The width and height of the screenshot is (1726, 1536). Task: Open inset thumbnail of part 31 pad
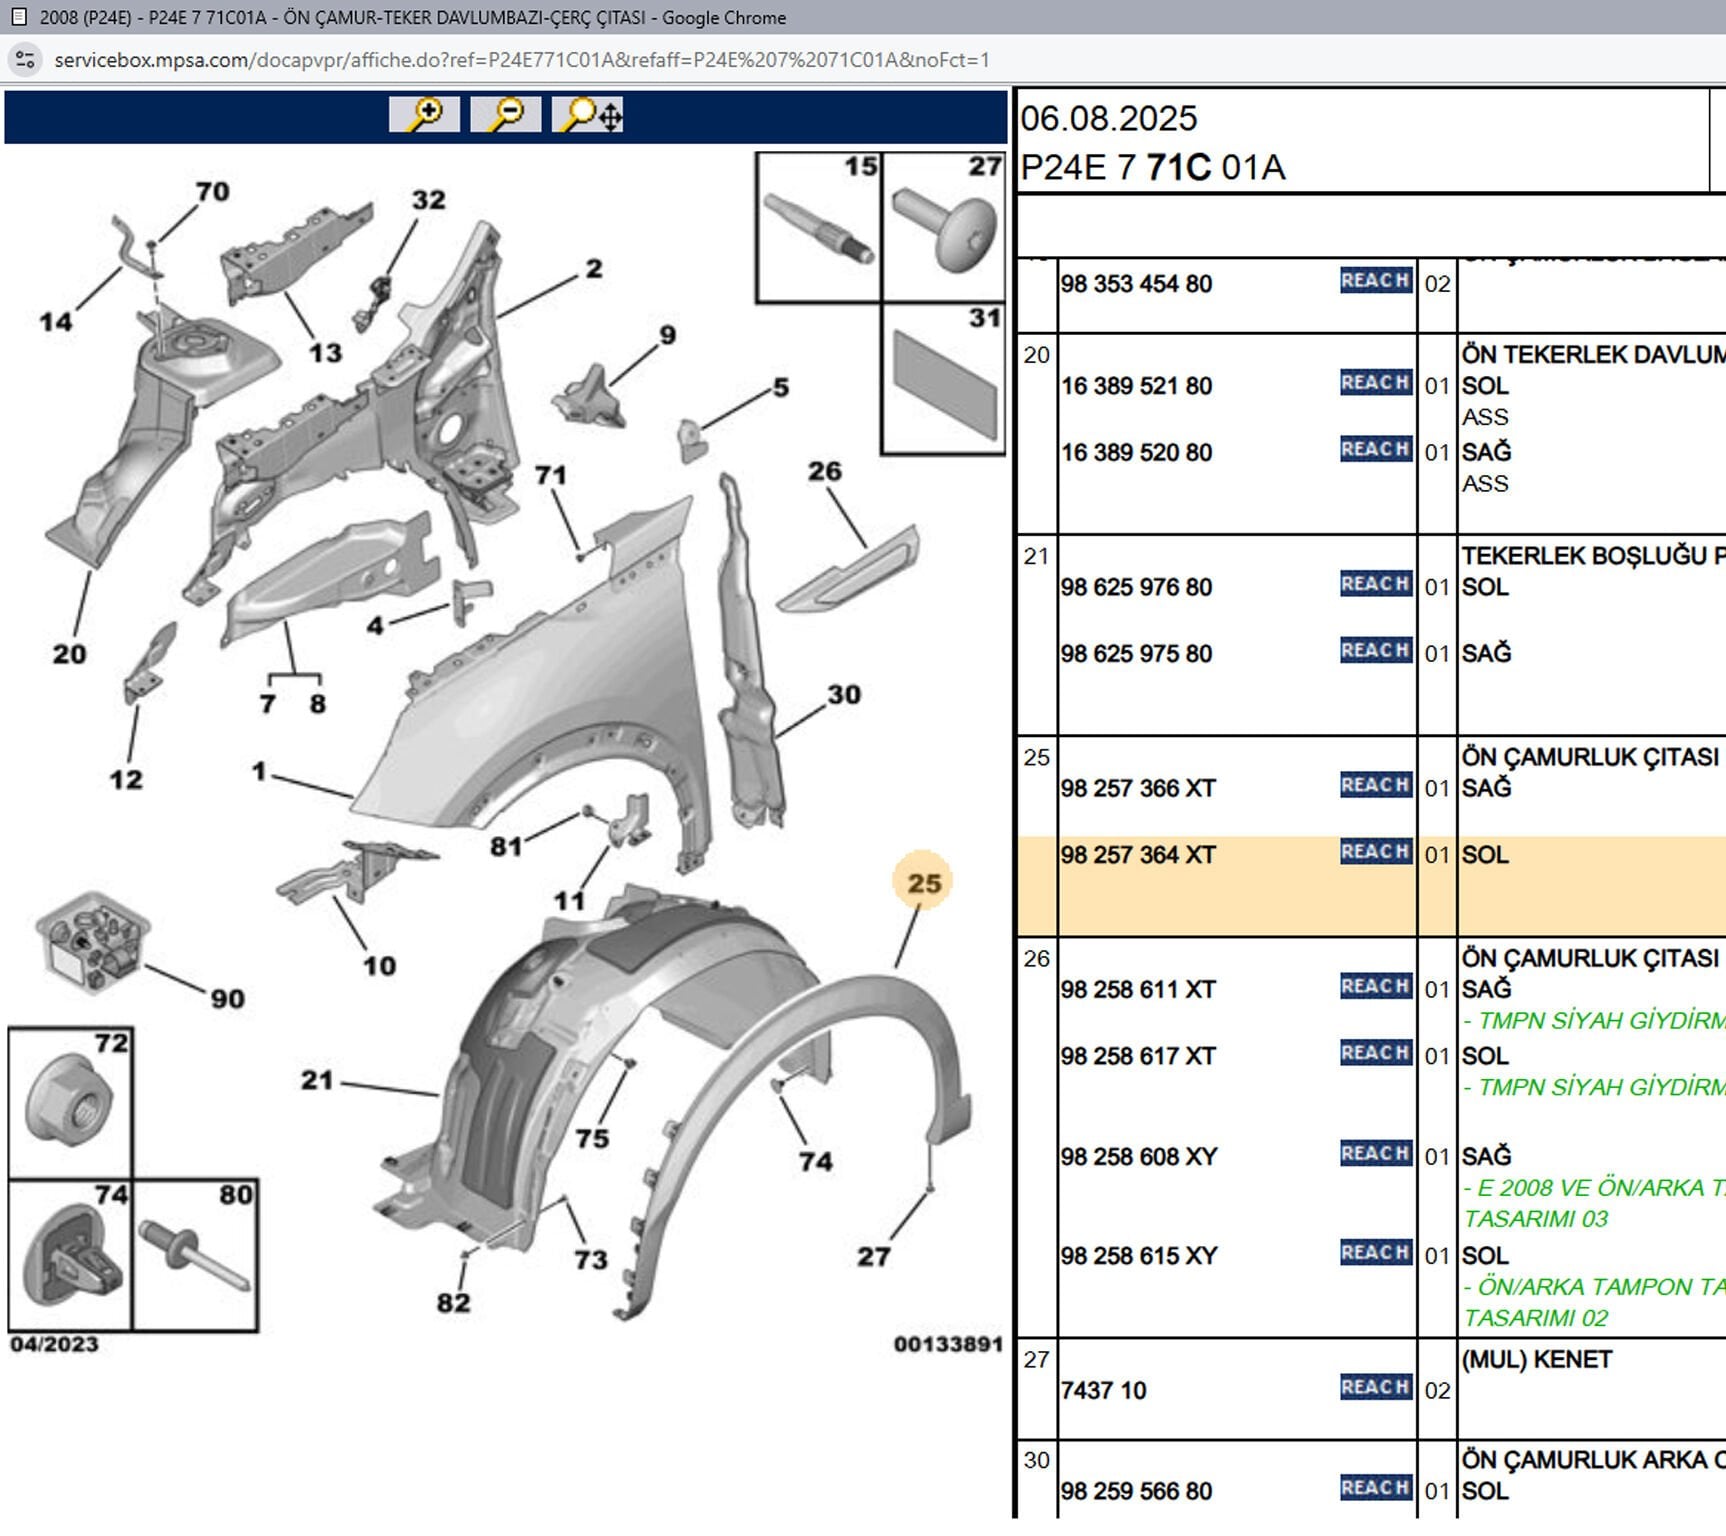(x=943, y=378)
